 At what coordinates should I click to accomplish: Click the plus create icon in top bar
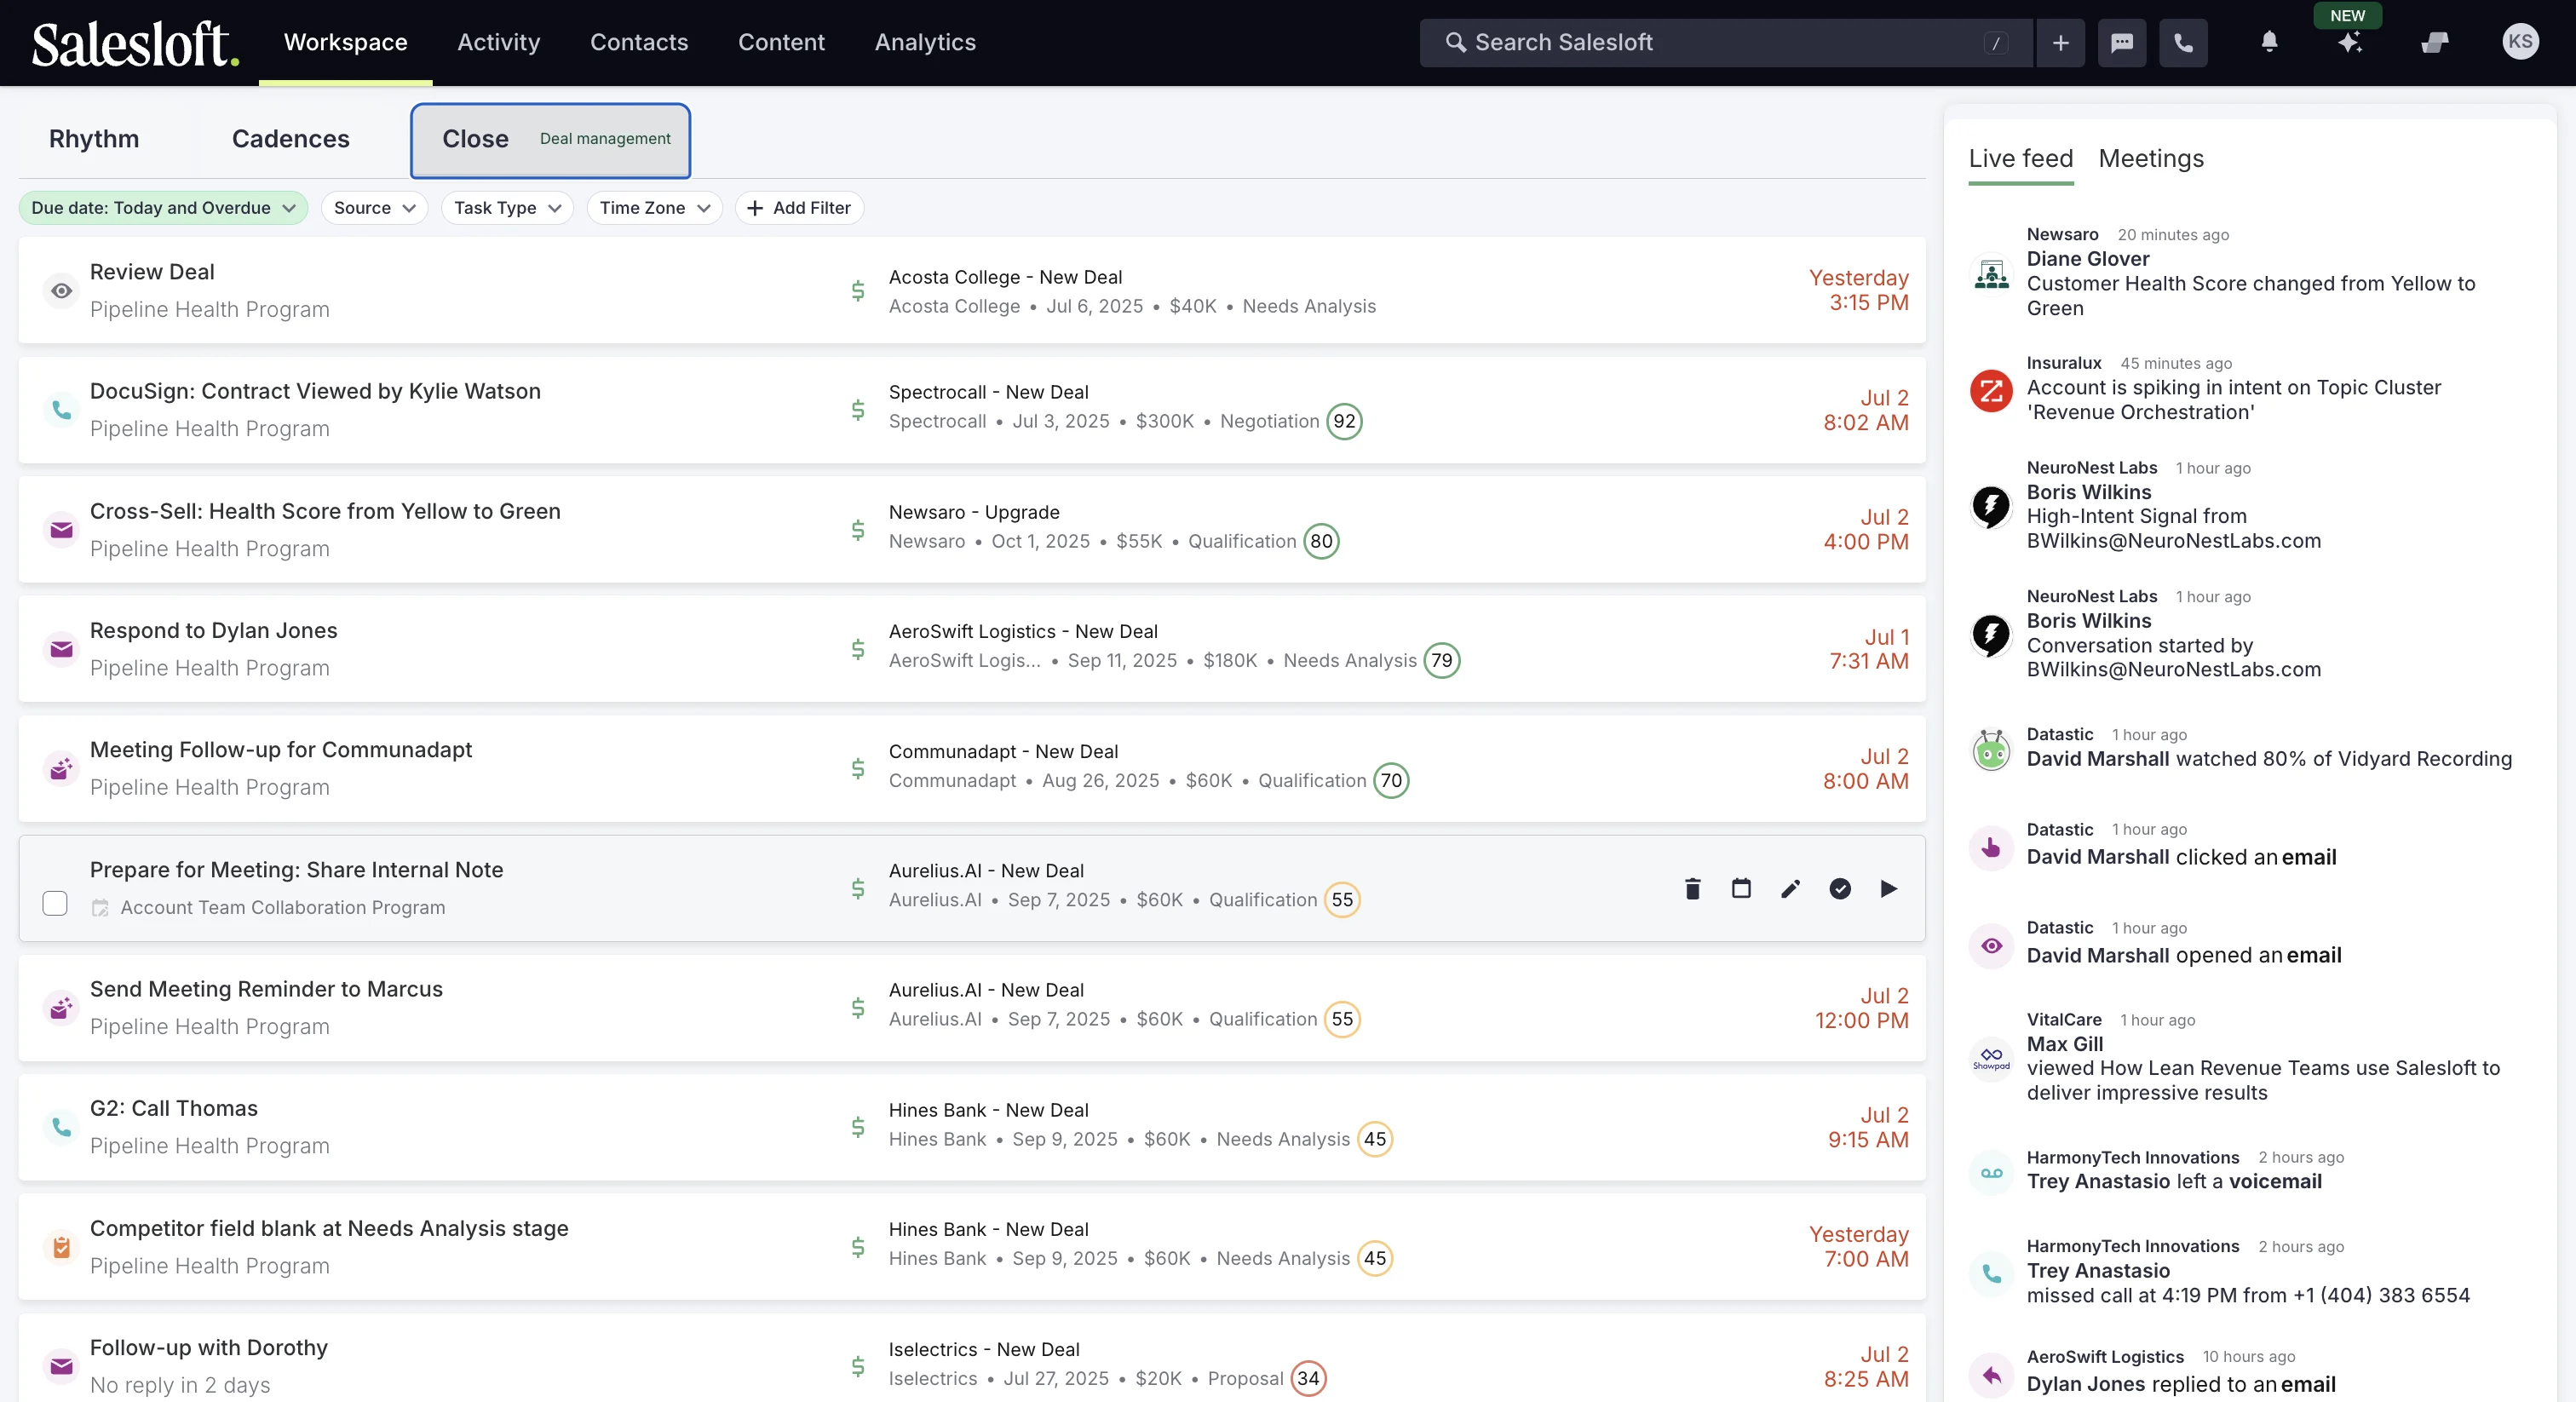pyautogui.click(x=2060, y=43)
